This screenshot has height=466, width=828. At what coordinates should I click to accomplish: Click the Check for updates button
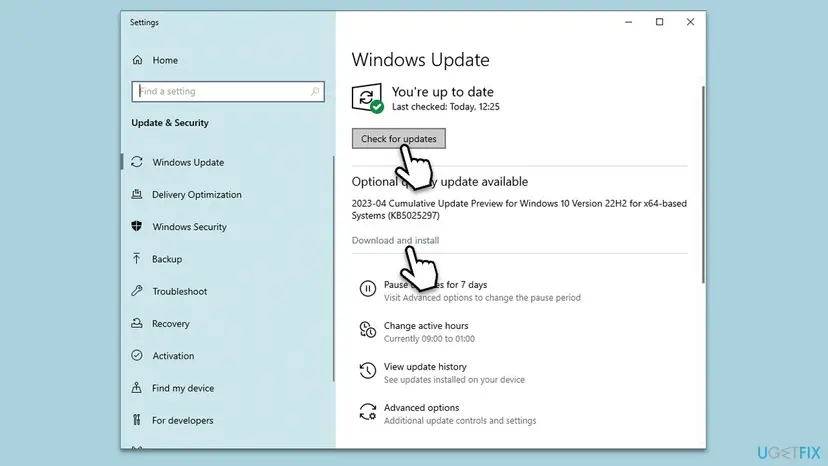pyautogui.click(x=399, y=138)
